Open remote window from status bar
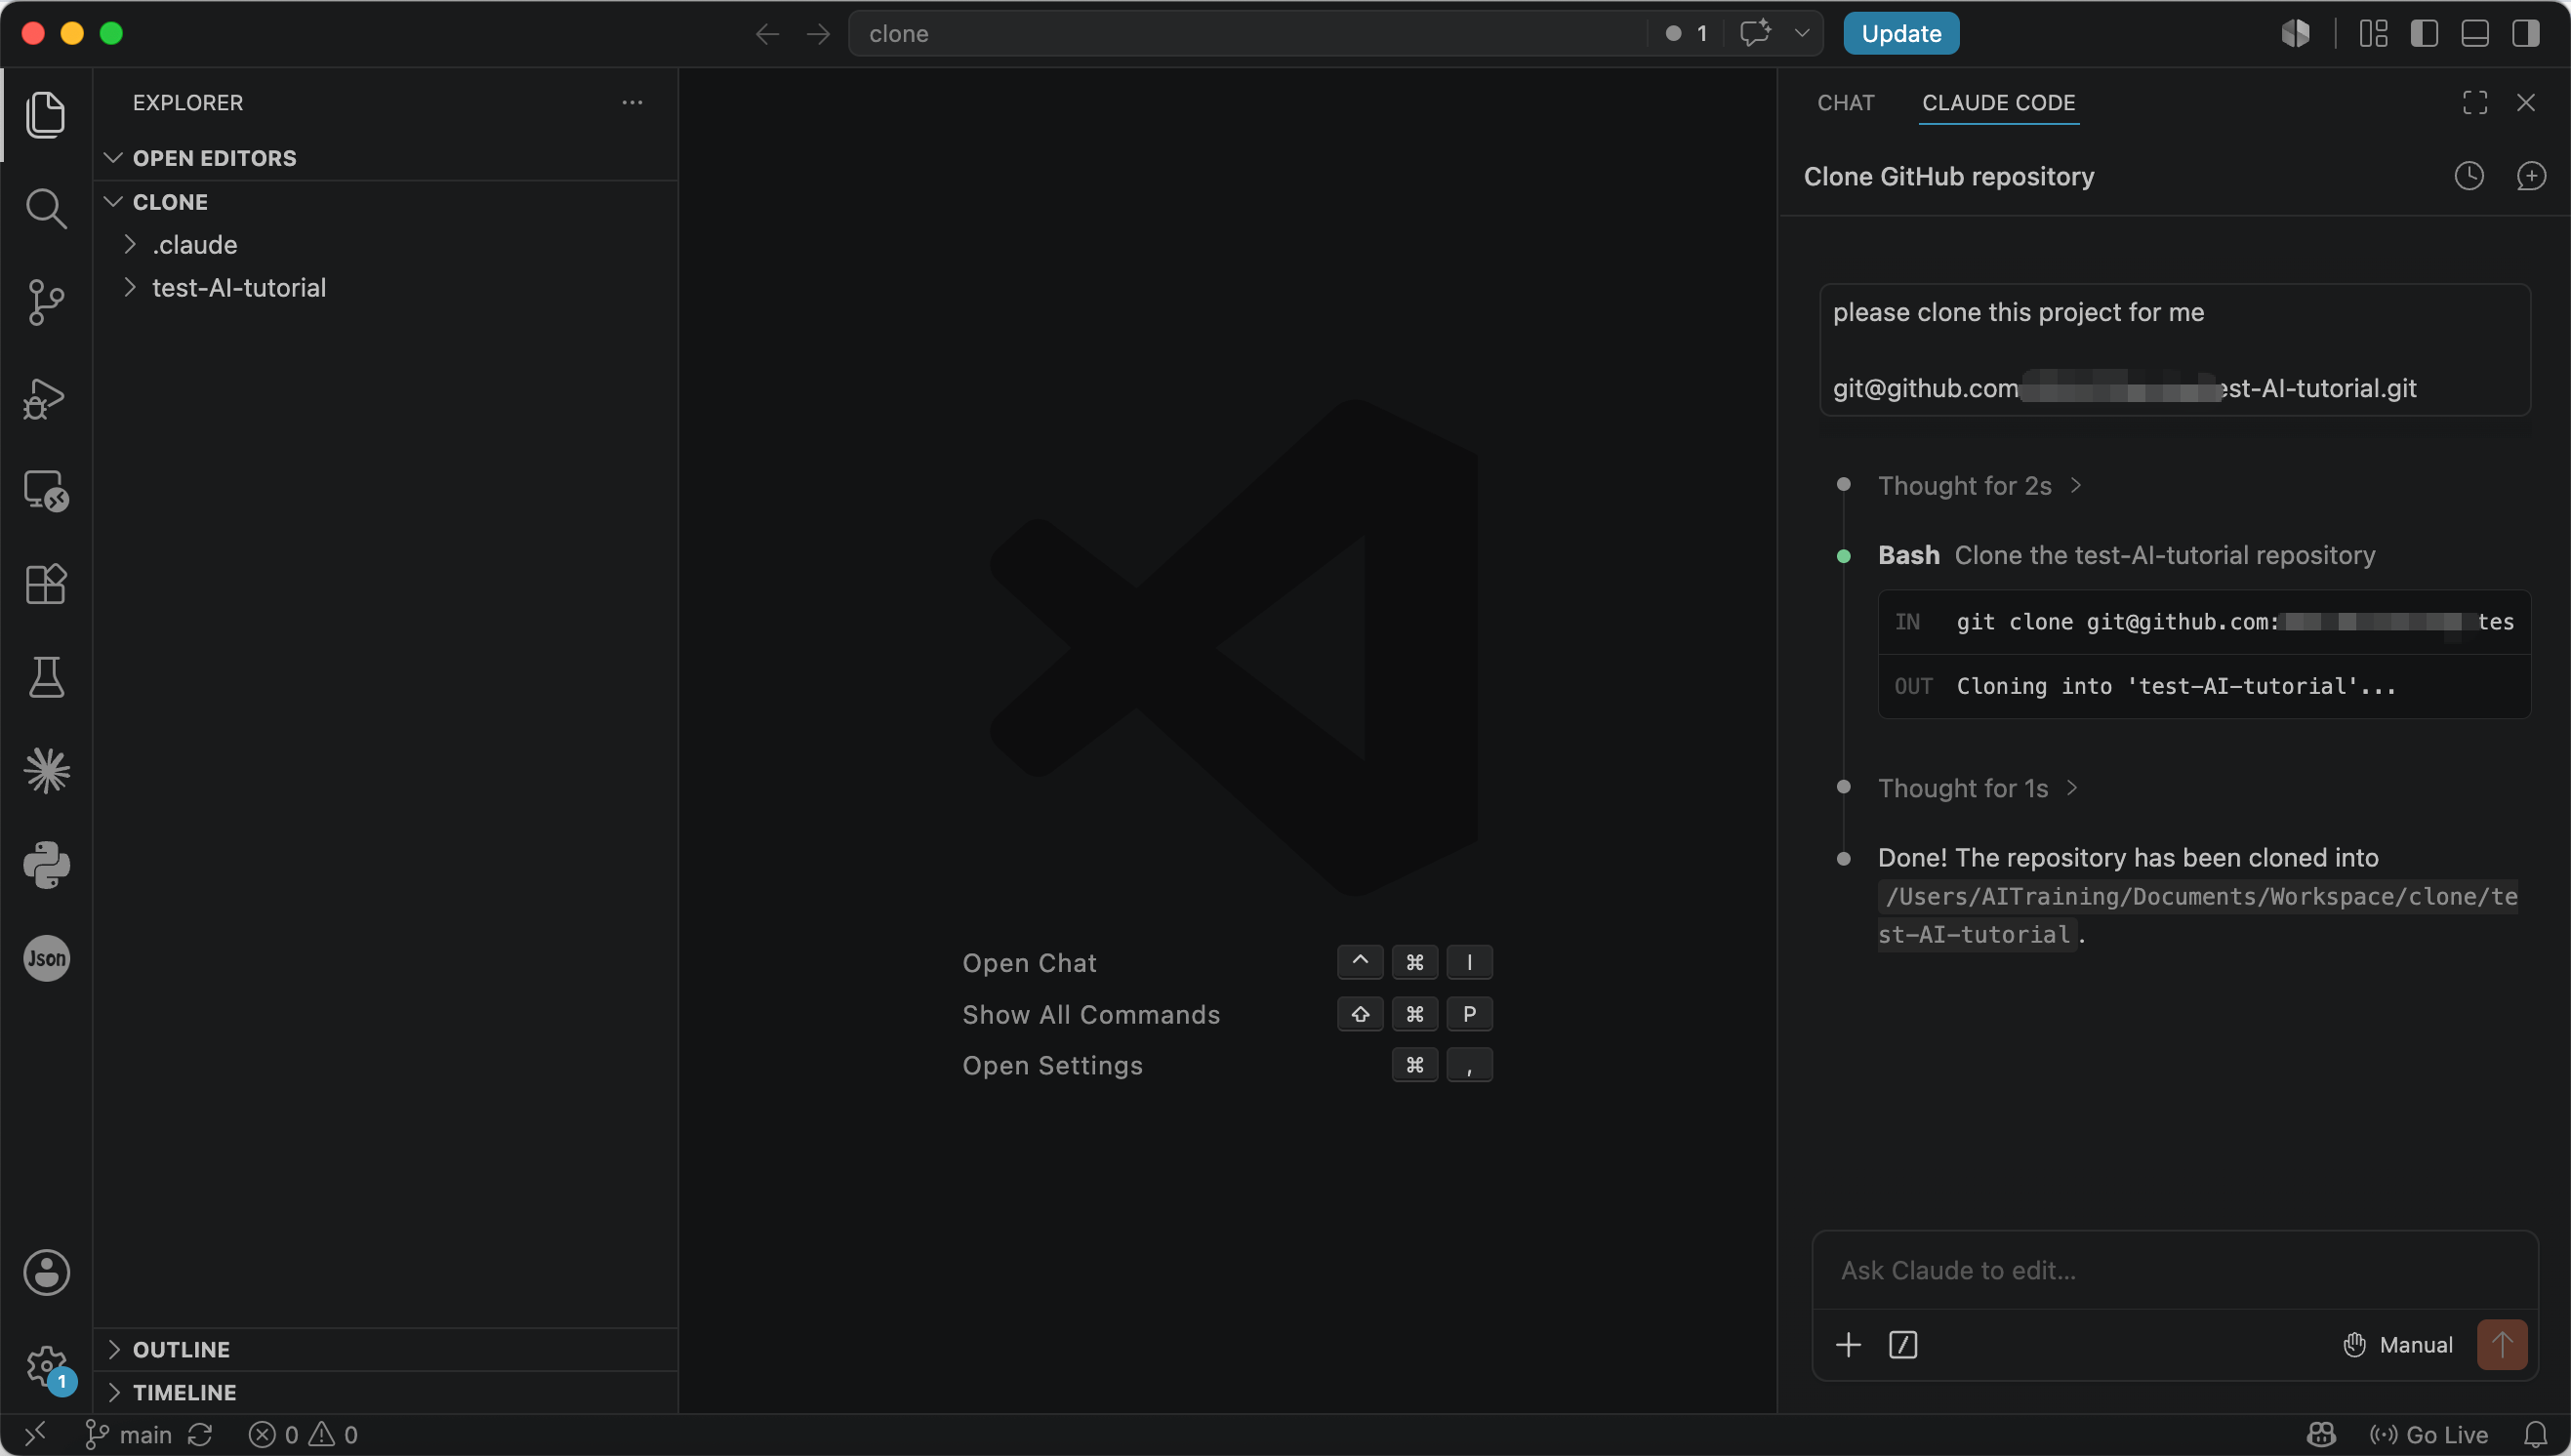 (35, 1435)
